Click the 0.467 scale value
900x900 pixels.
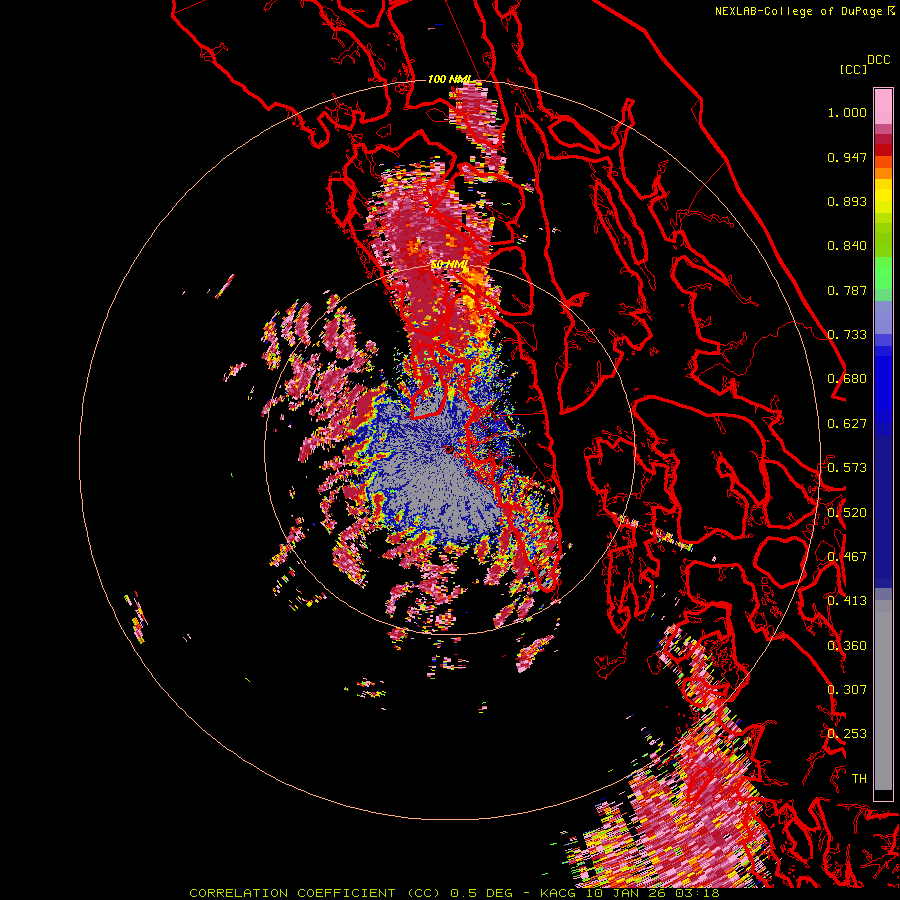[x=847, y=557]
